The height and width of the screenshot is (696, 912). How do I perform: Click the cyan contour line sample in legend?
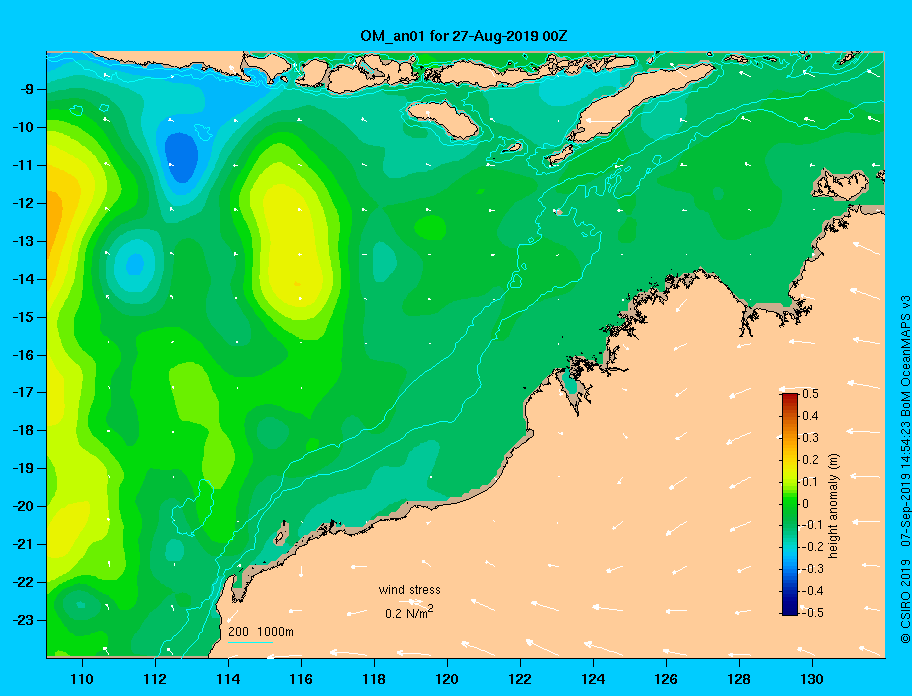pos(250,642)
